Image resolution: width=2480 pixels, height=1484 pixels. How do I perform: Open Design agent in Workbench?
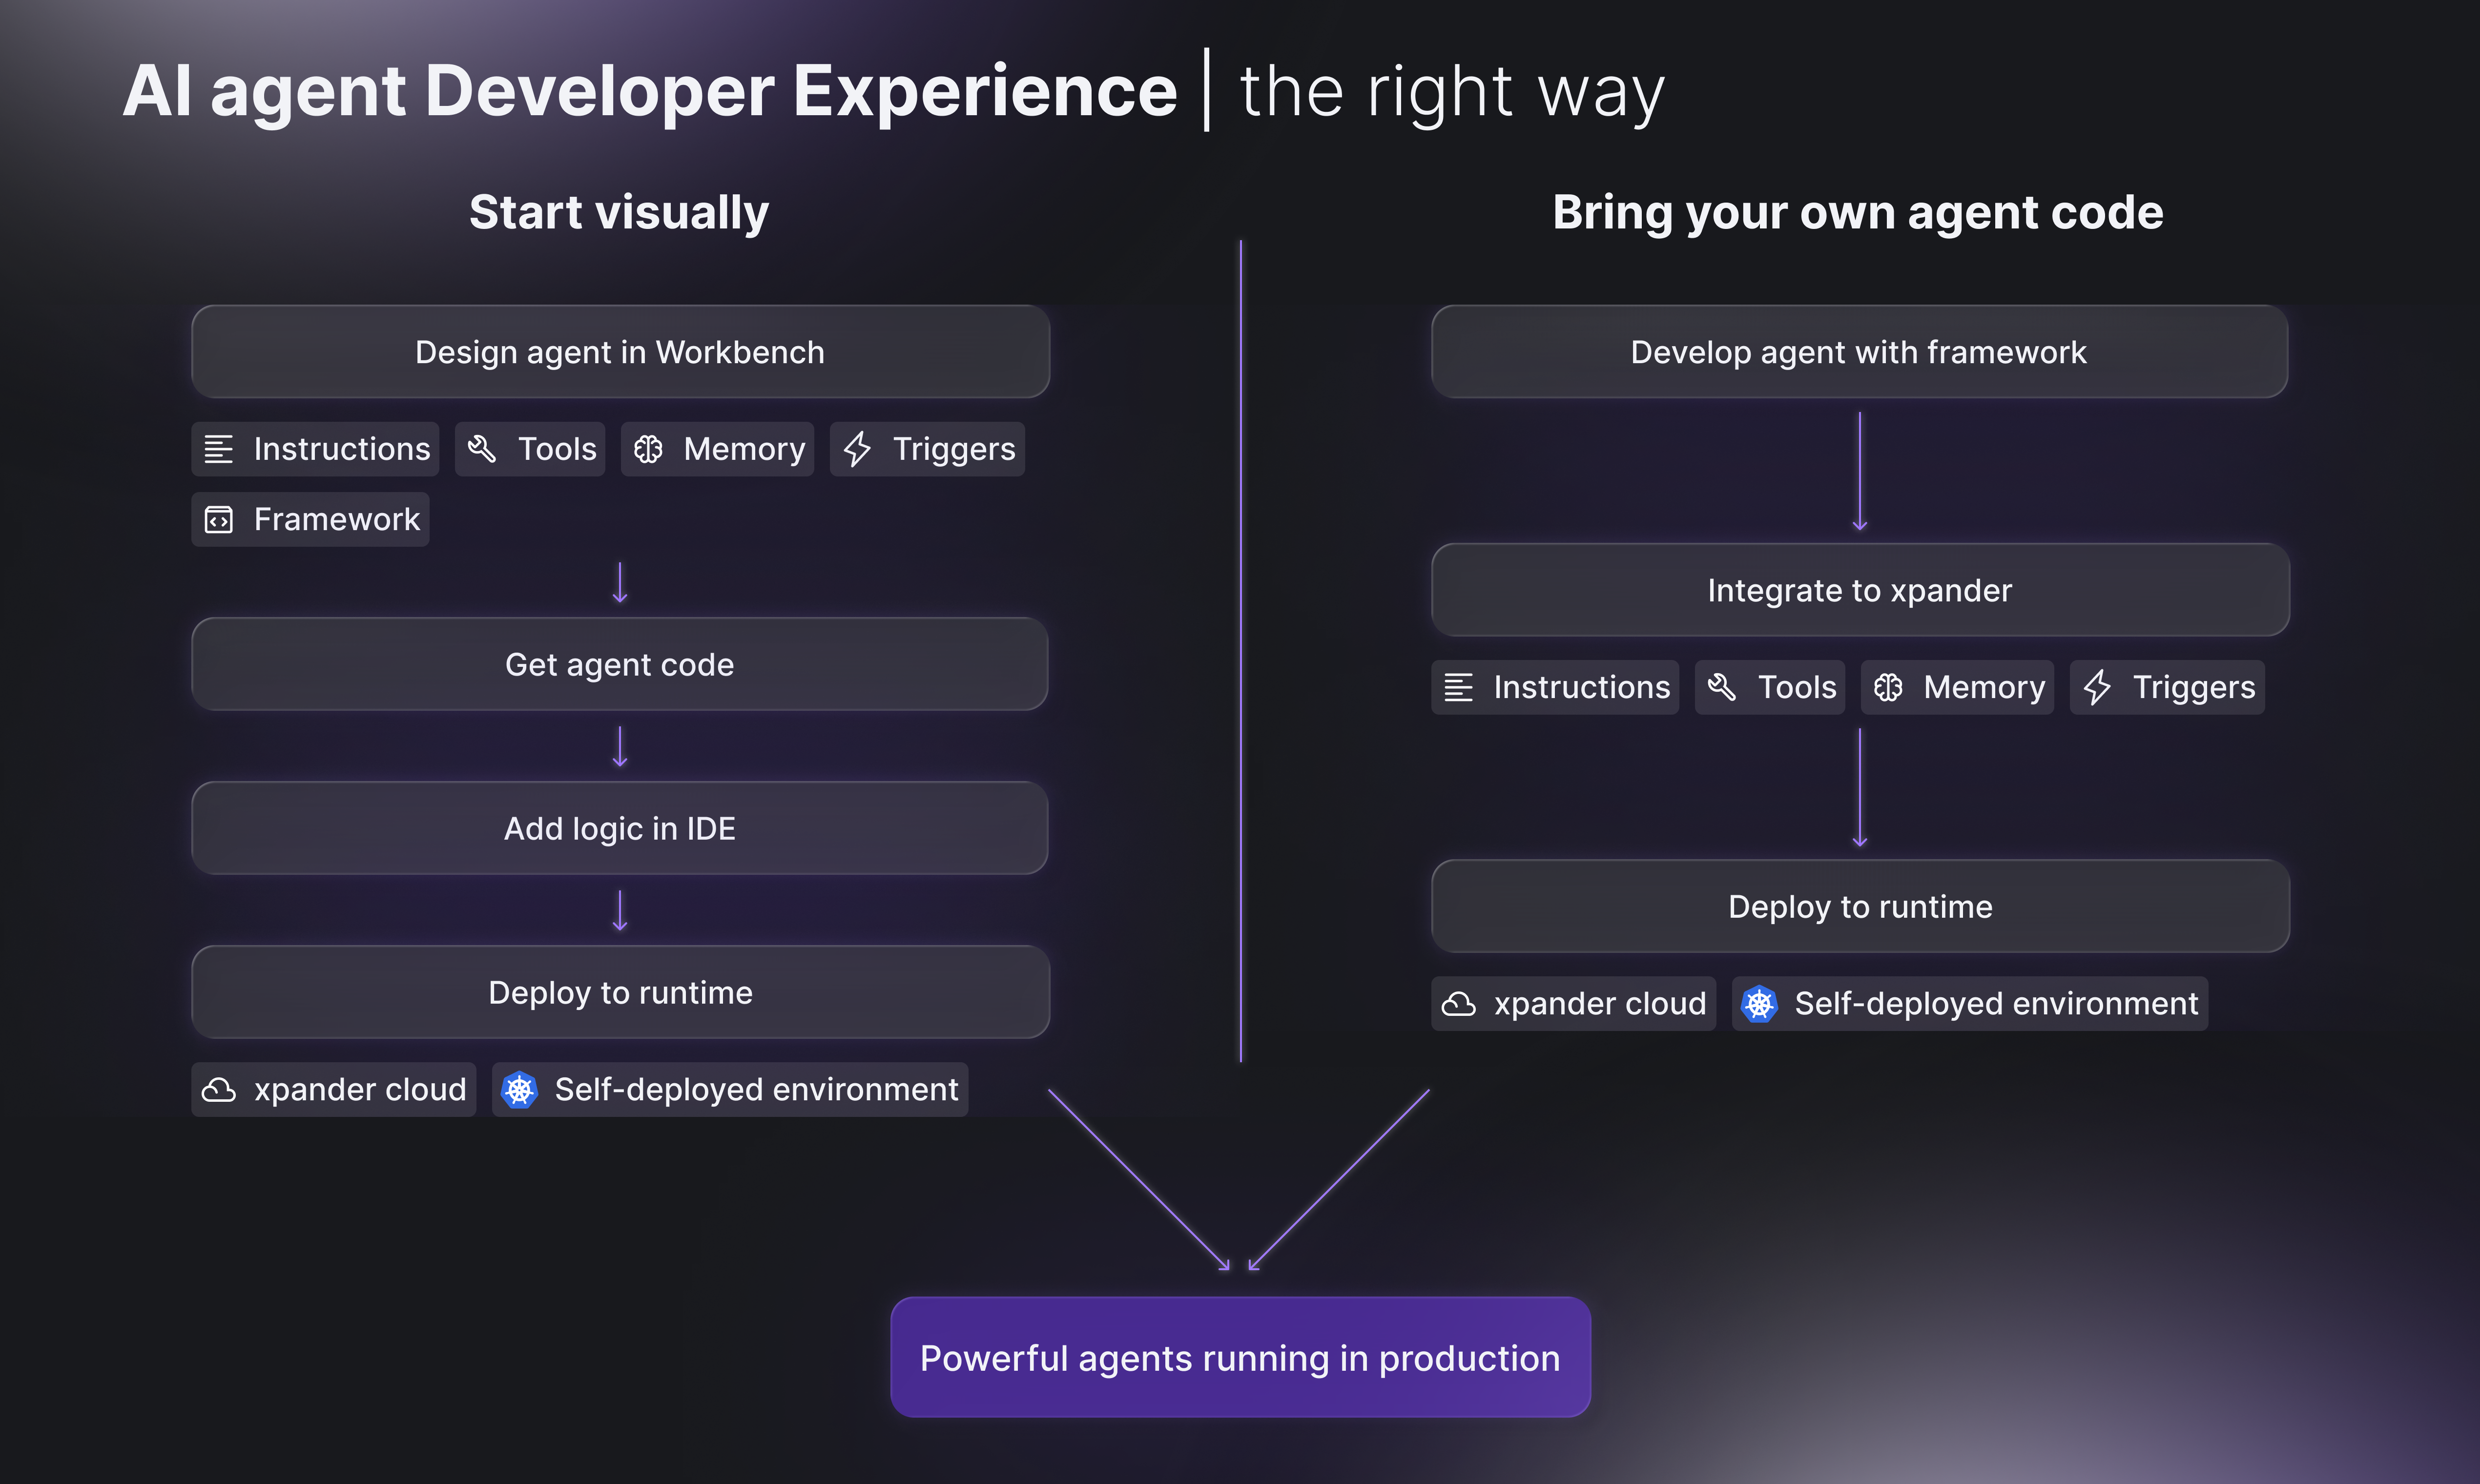[620, 351]
